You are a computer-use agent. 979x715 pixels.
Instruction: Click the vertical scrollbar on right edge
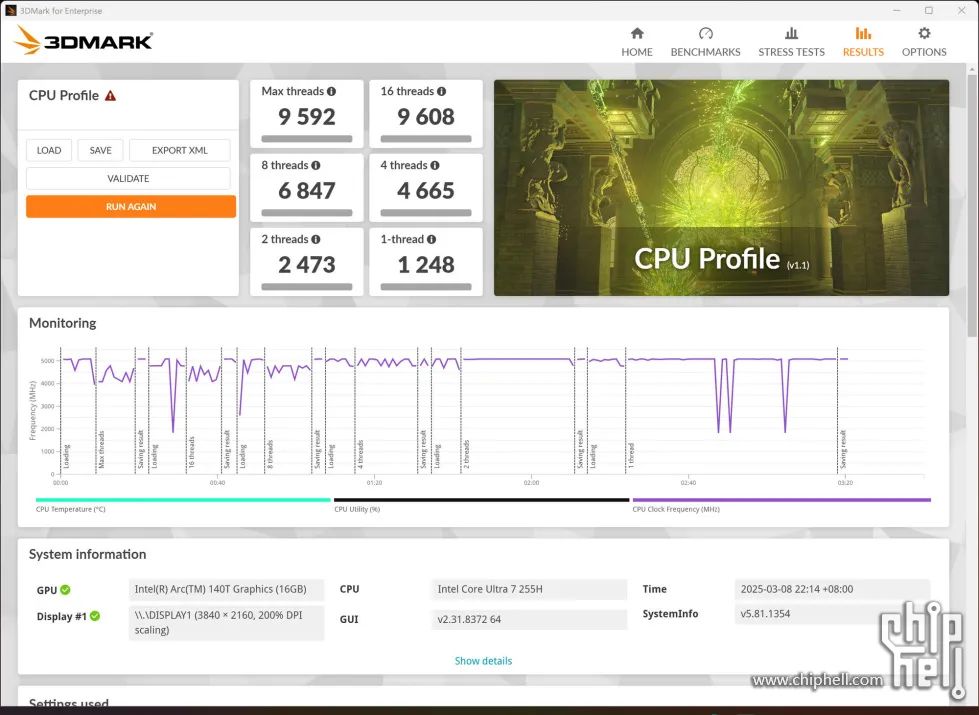[x=973, y=206]
